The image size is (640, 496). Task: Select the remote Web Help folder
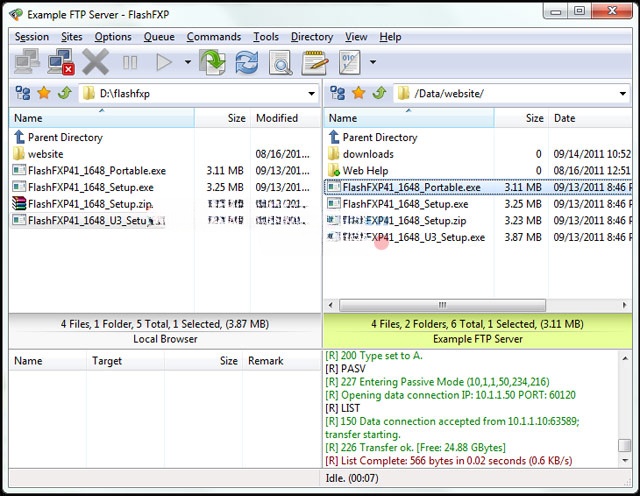pos(358,171)
